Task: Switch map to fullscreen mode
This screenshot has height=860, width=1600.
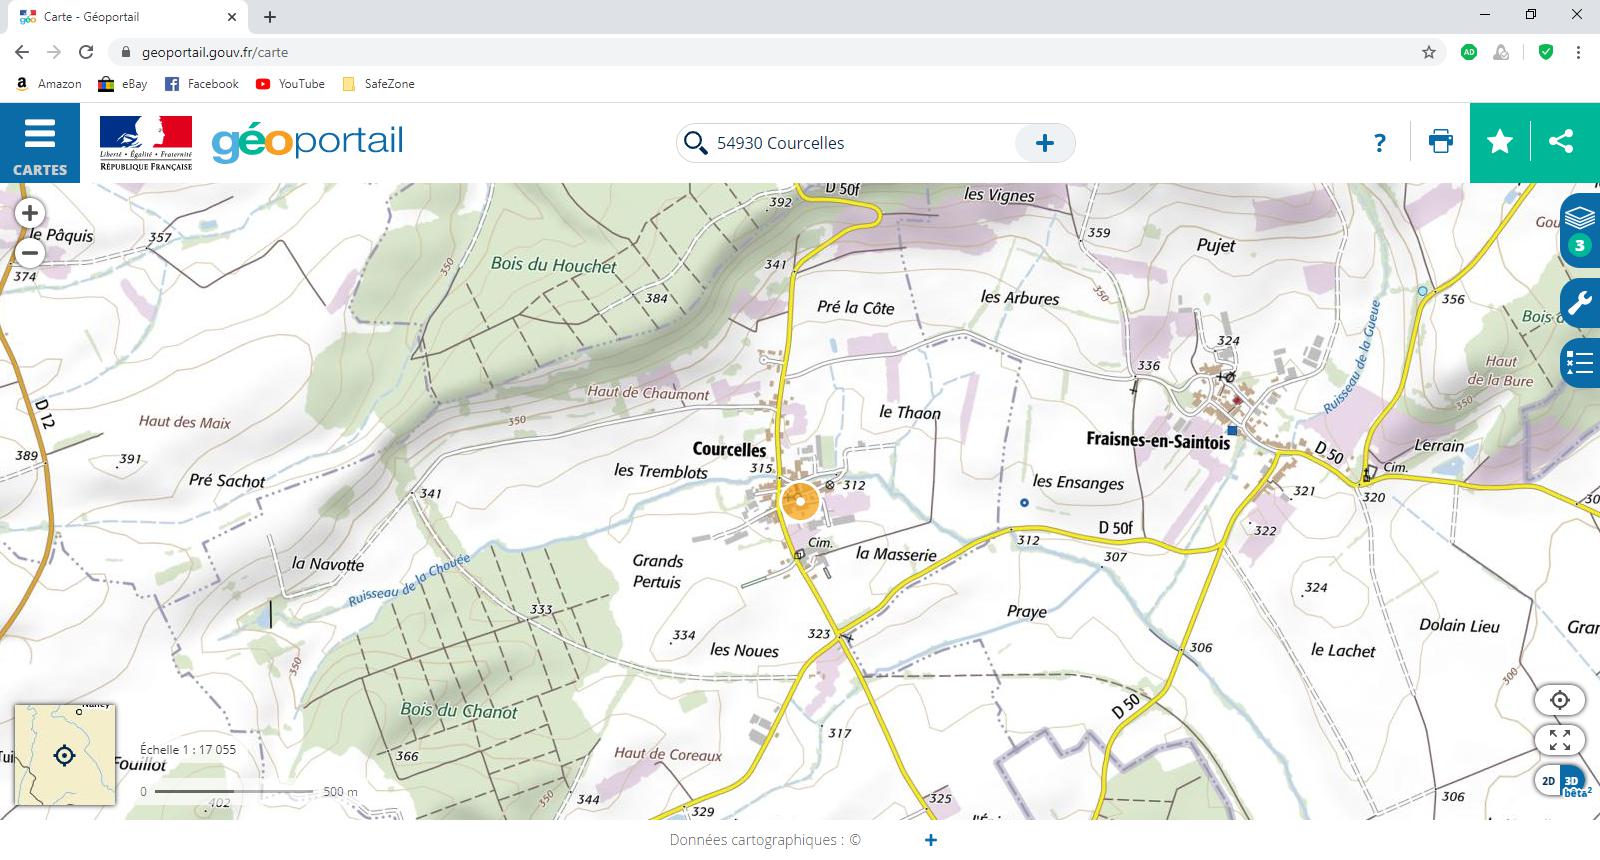Action: tap(1560, 740)
